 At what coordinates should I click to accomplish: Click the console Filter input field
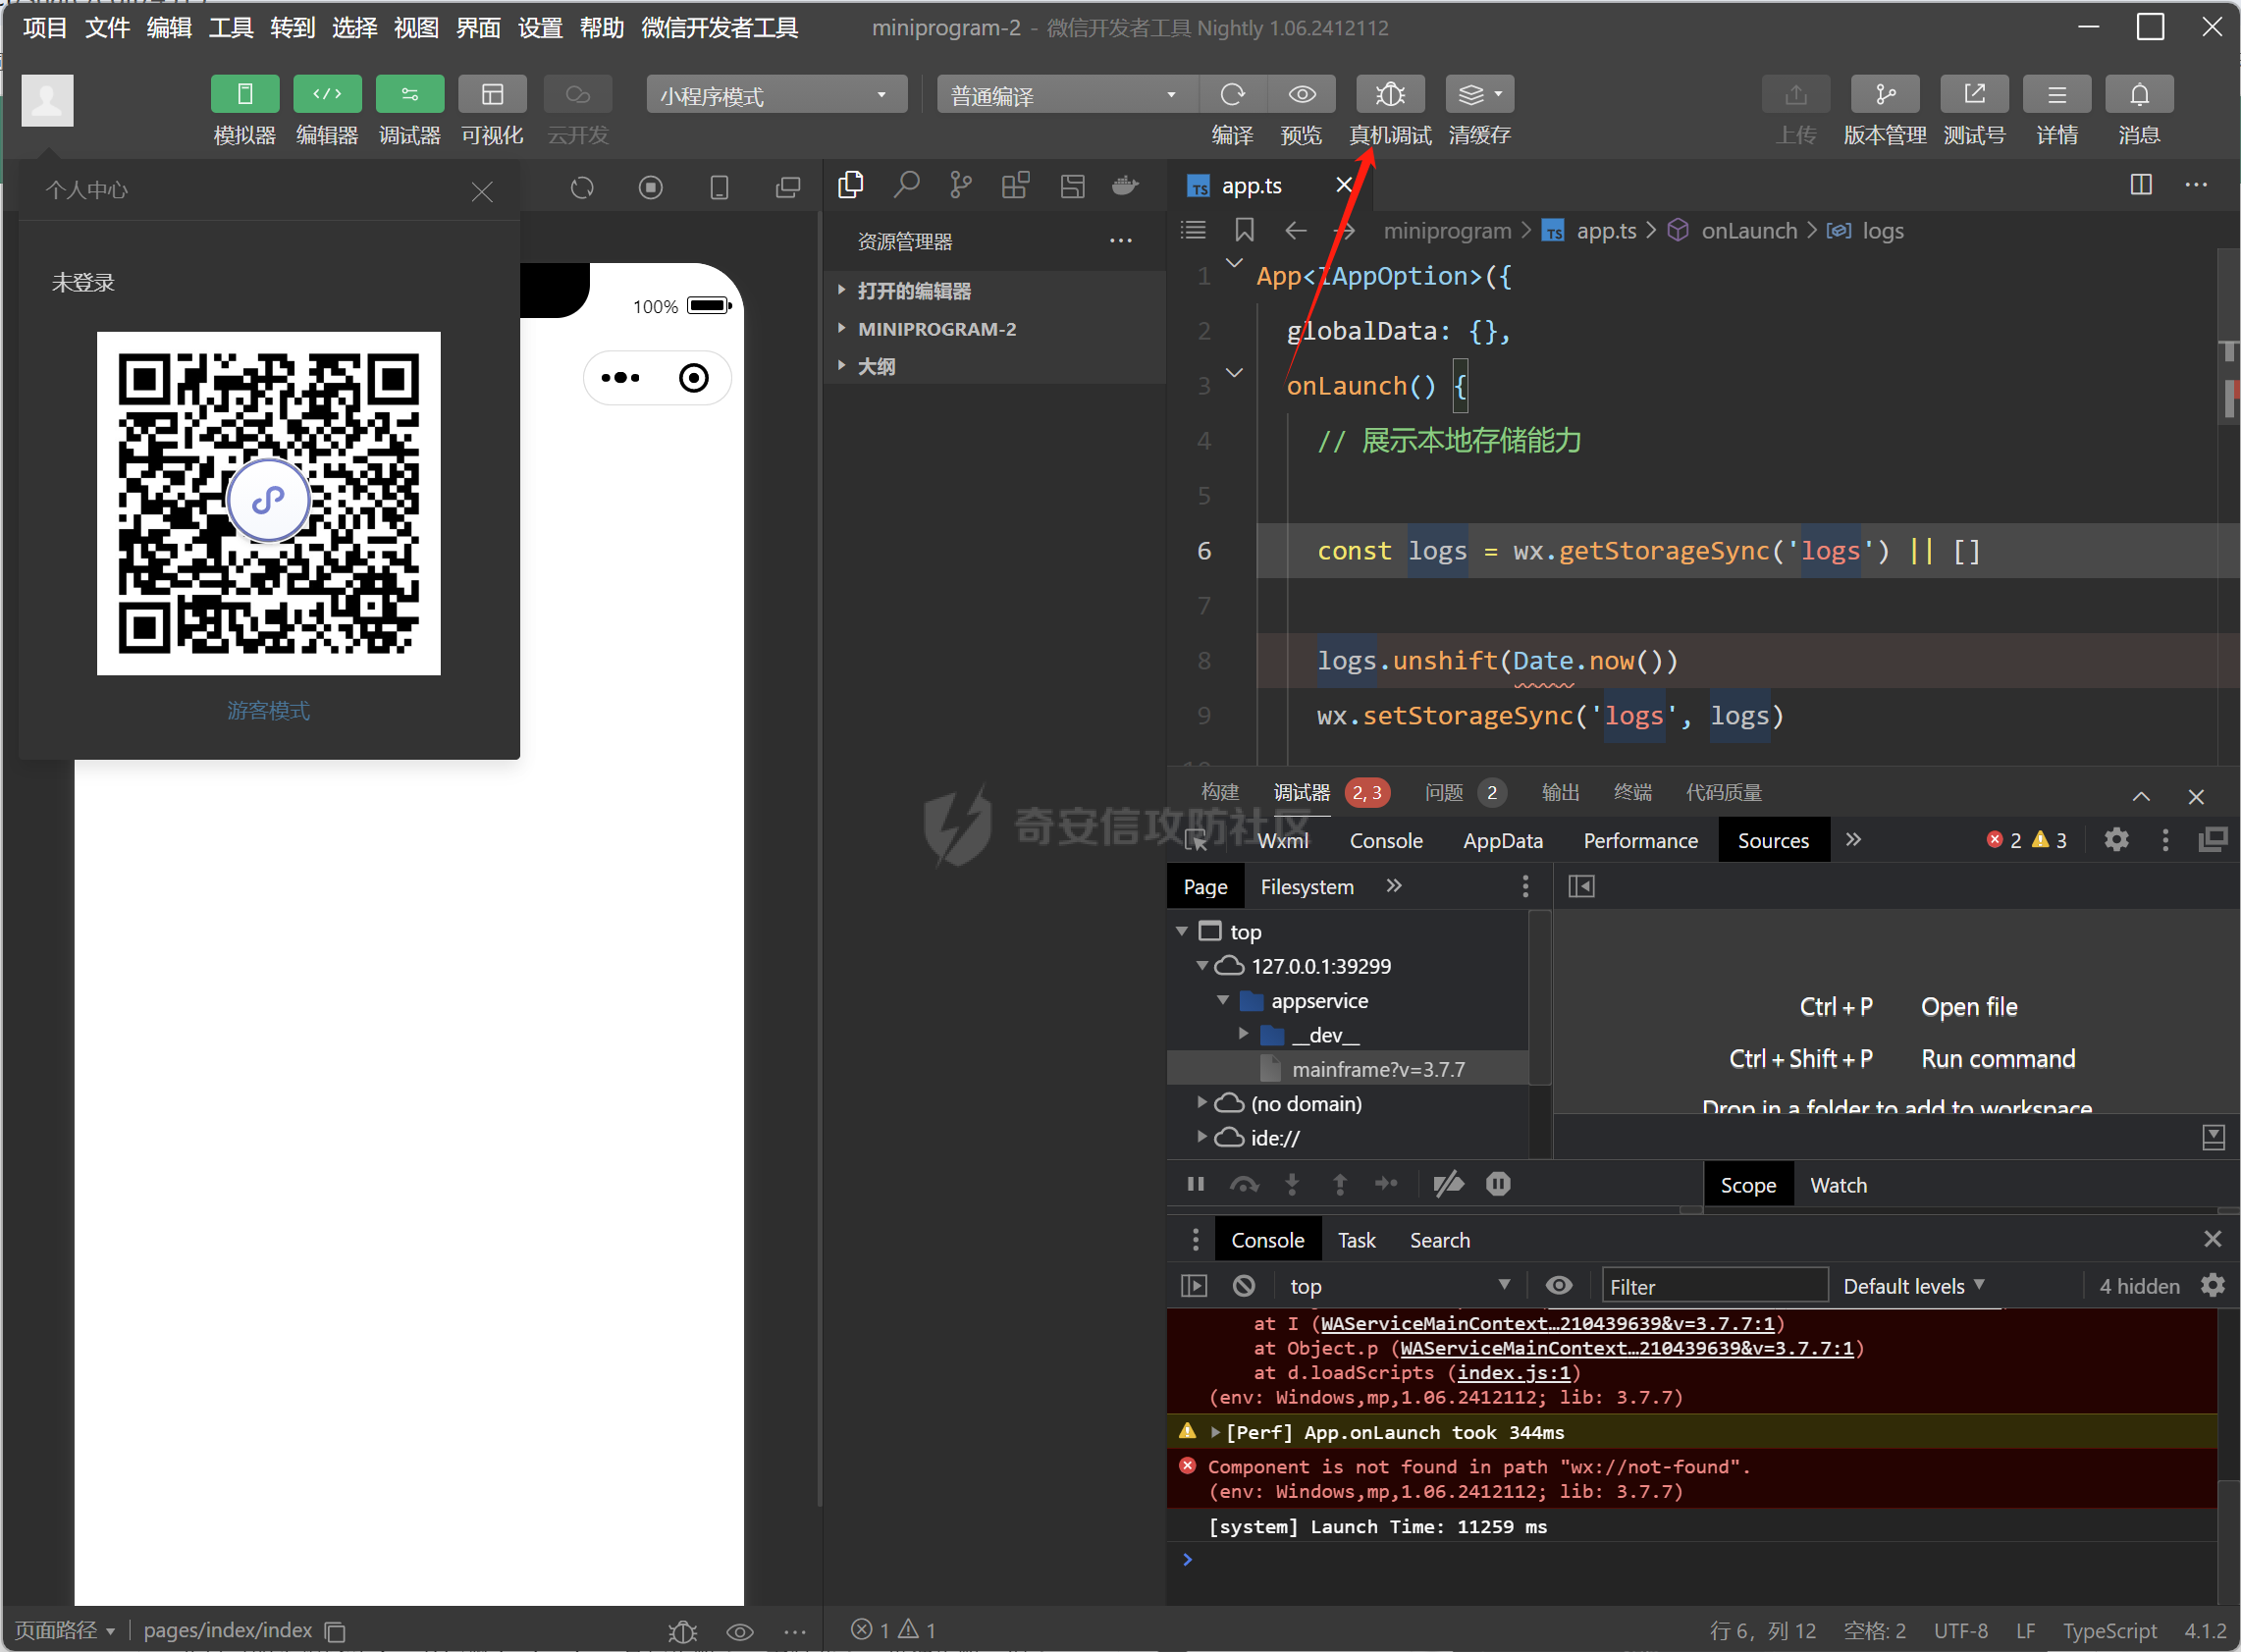click(x=1714, y=1286)
